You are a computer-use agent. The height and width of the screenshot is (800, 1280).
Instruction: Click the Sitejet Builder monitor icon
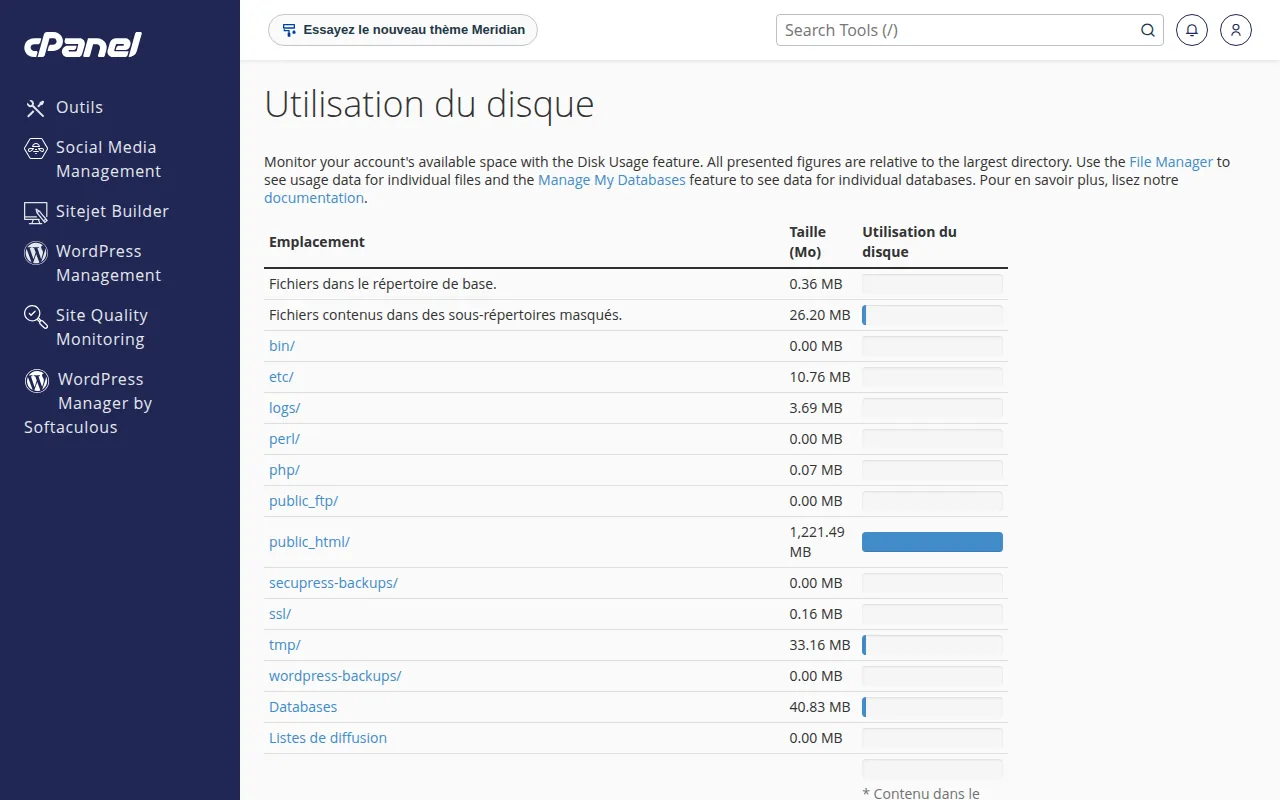click(x=36, y=212)
